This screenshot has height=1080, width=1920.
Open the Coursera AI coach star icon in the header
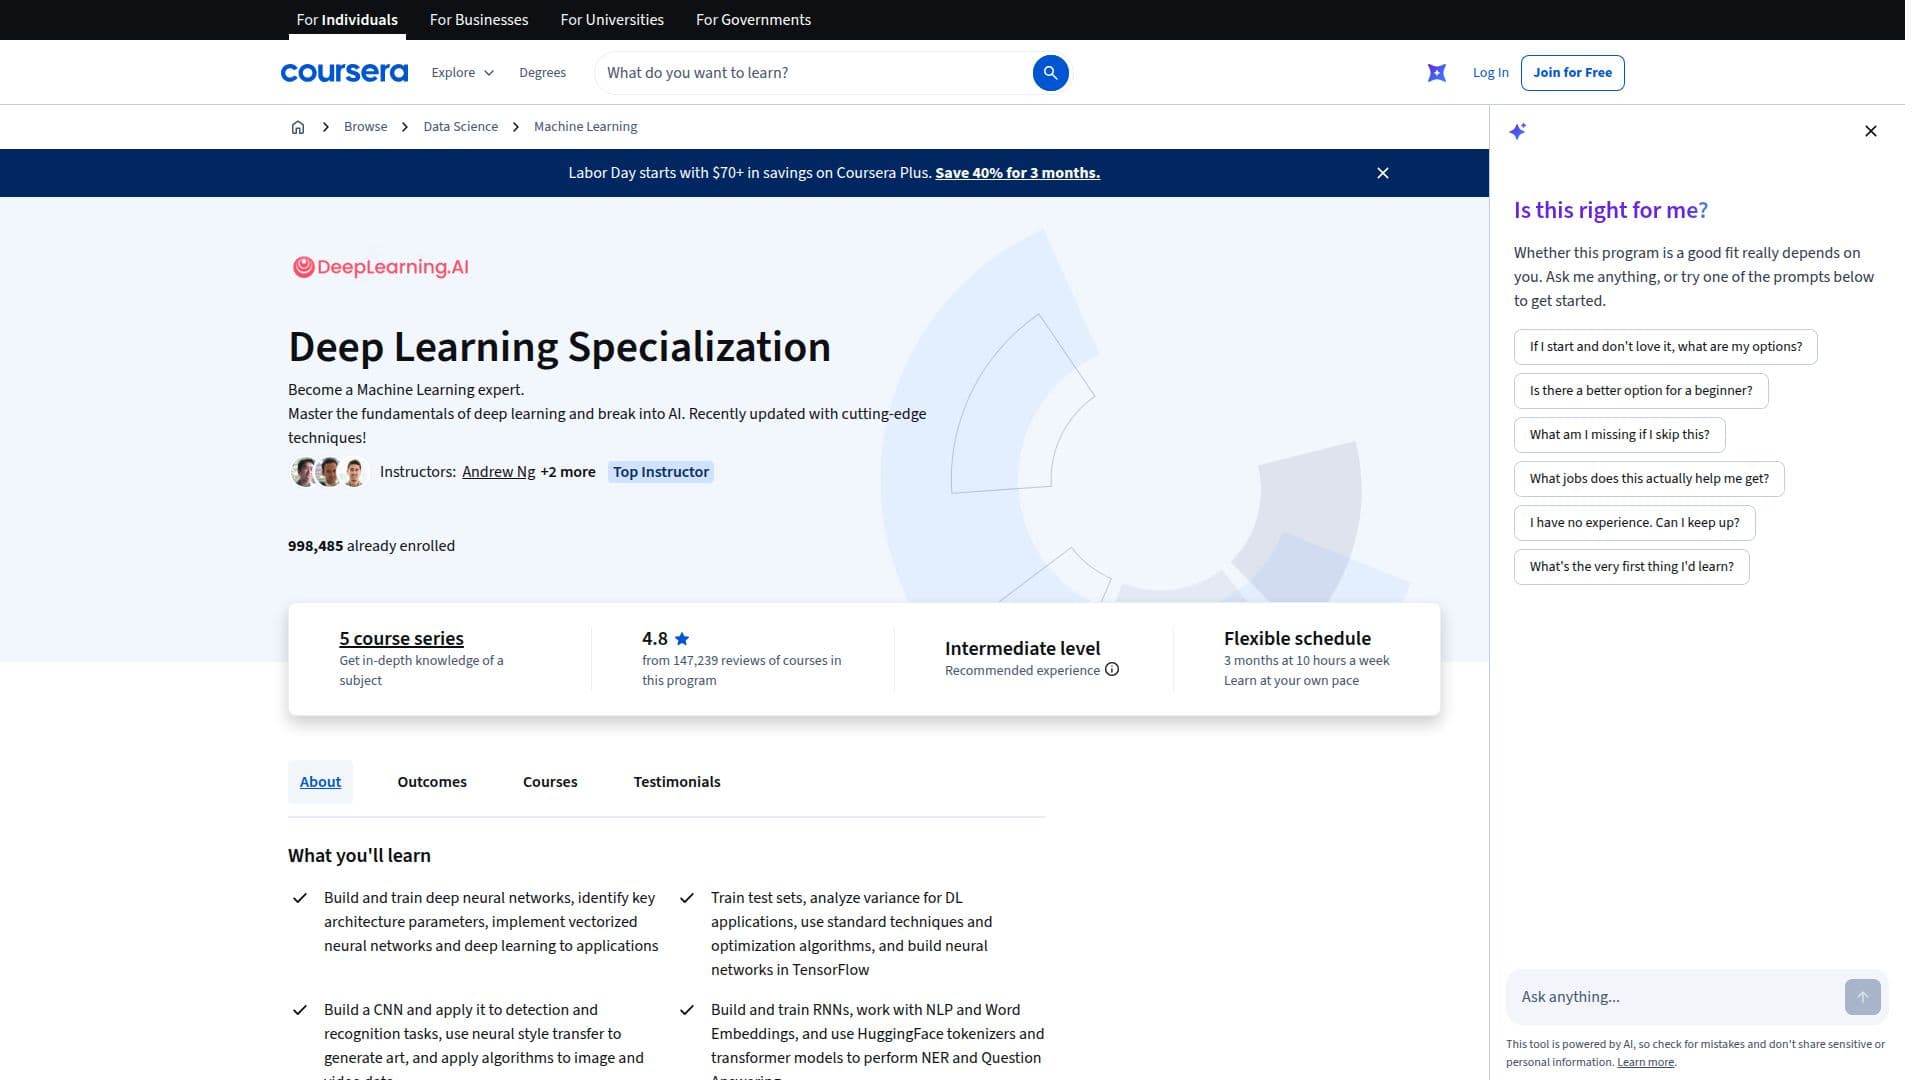(1436, 73)
